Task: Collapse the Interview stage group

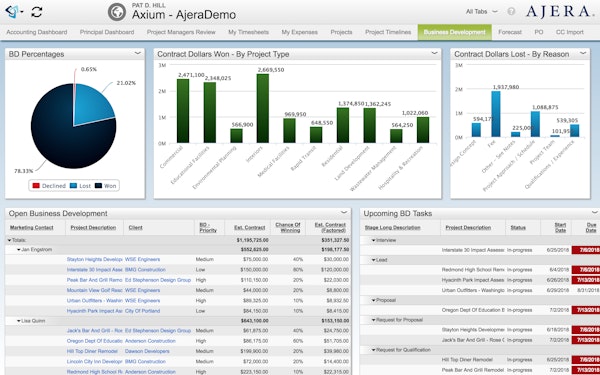Action: point(373,240)
